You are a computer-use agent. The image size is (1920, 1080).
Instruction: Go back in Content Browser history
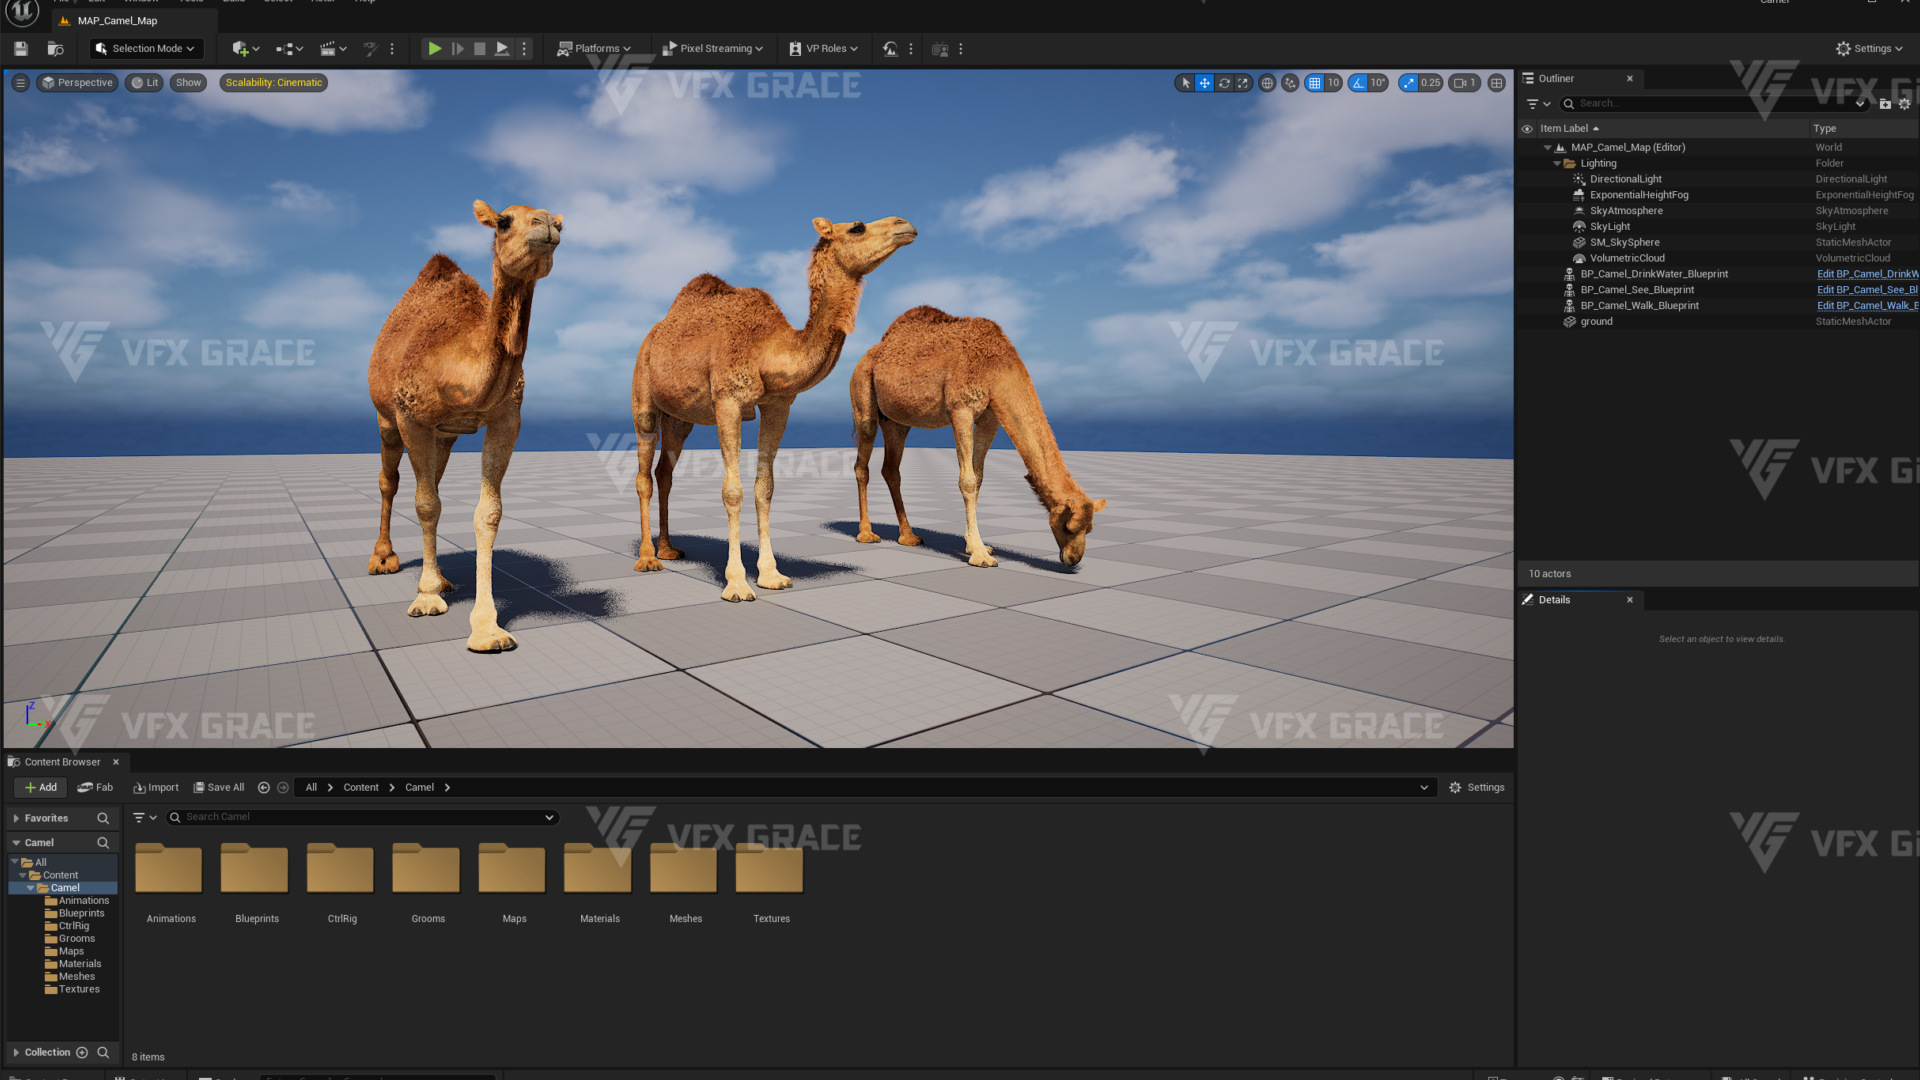point(264,788)
